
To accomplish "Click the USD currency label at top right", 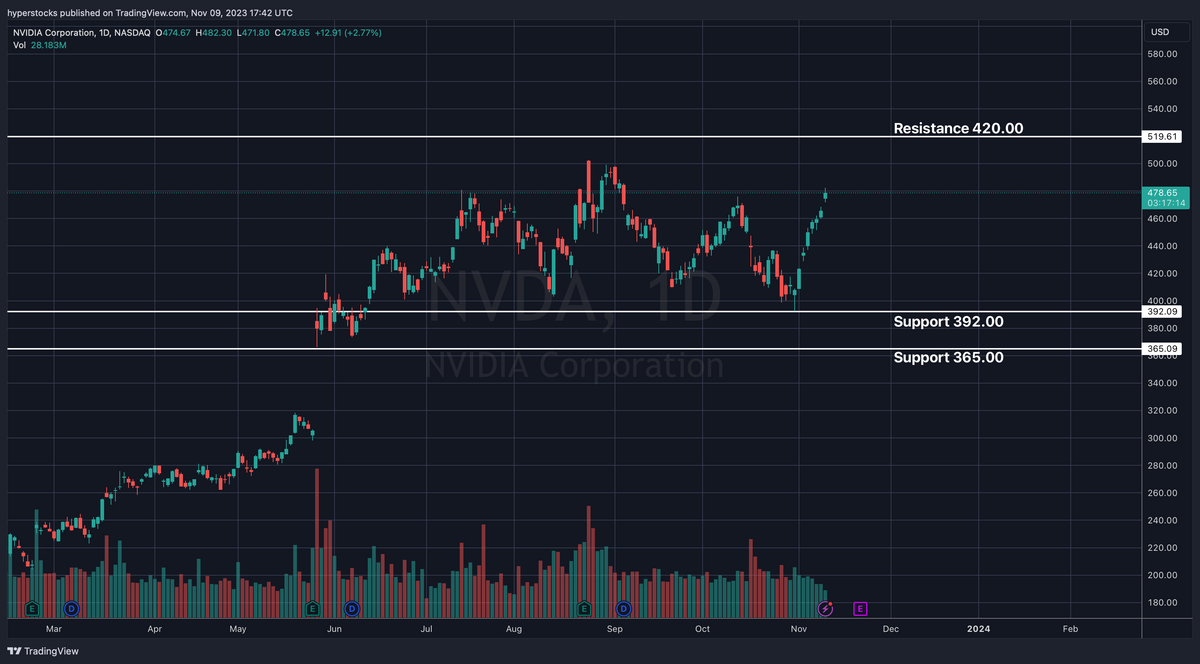I will [x=1161, y=31].
